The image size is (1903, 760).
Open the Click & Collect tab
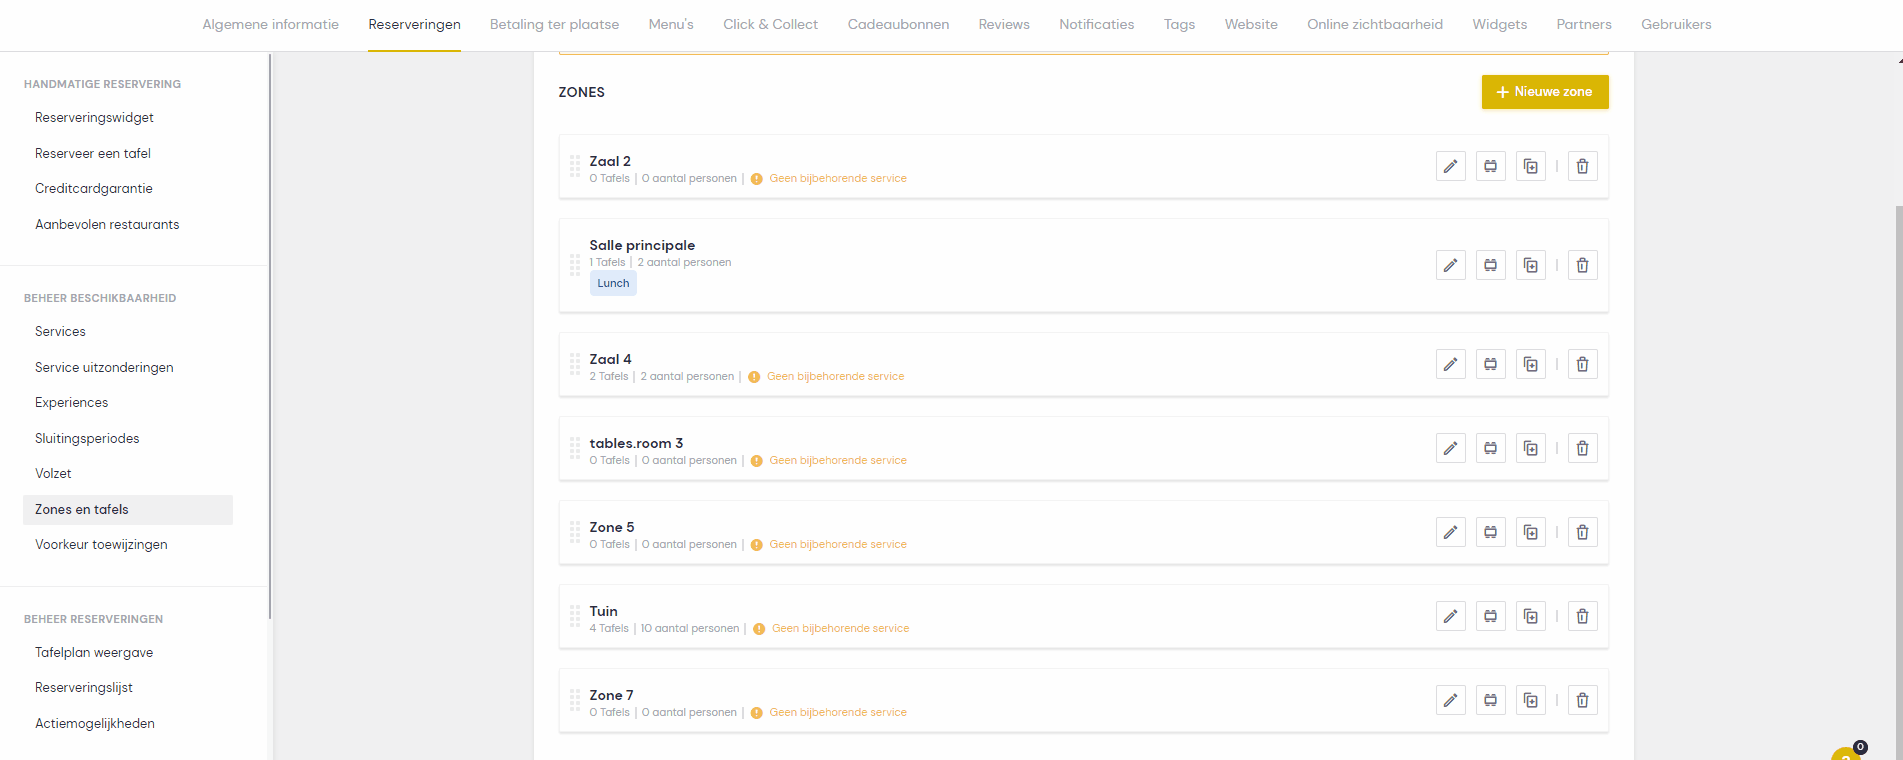click(770, 24)
